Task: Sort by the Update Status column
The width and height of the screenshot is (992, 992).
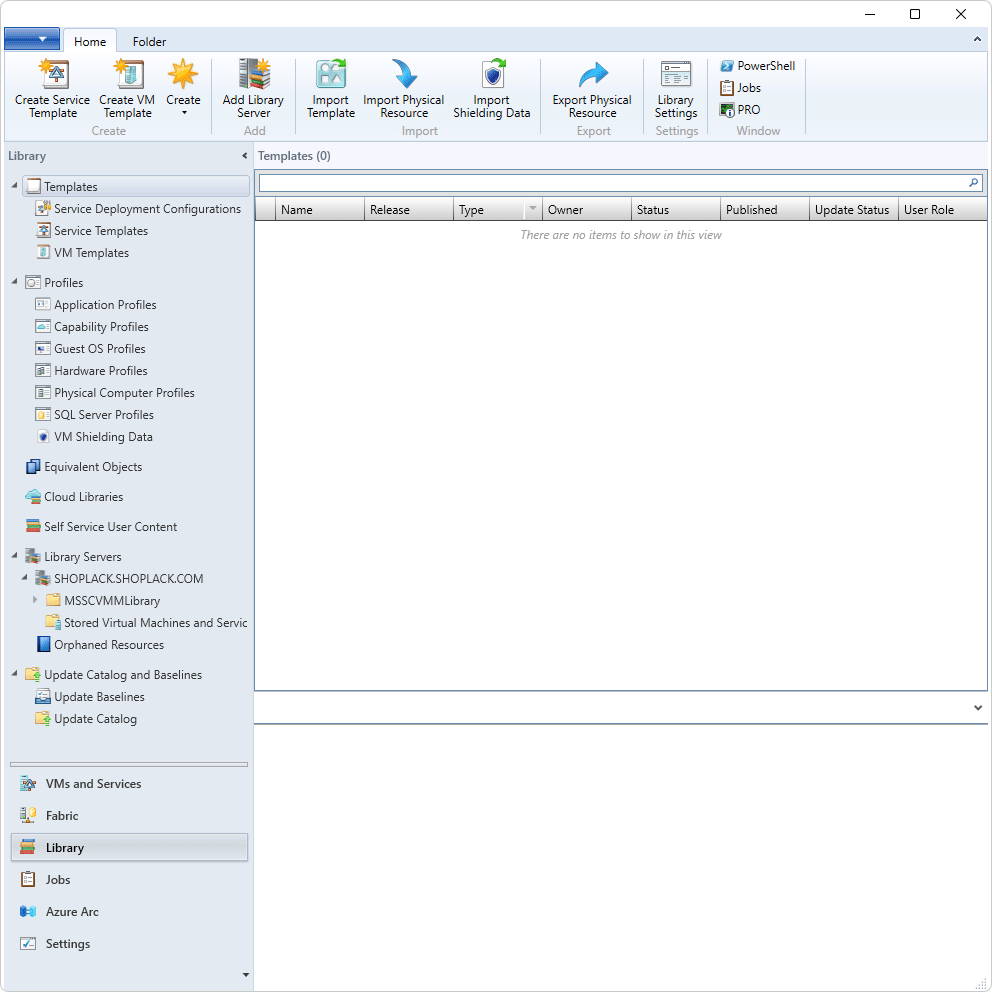Action: coord(854,209)
